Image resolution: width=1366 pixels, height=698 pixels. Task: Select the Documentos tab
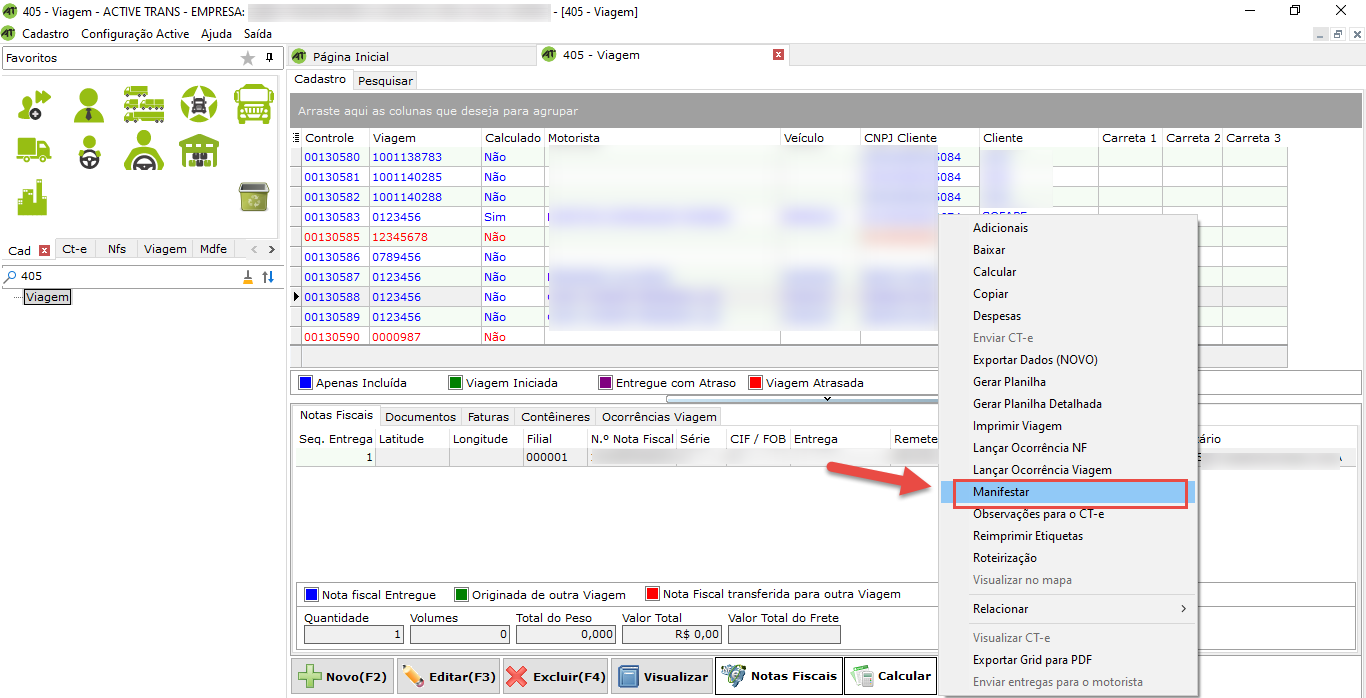coord(420,417)
